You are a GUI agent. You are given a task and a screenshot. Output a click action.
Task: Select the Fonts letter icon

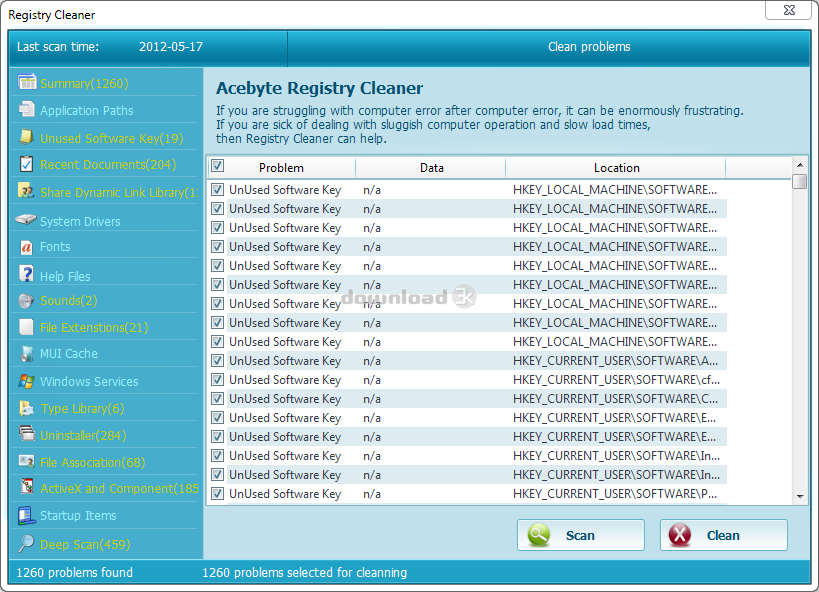pos(26,247)
